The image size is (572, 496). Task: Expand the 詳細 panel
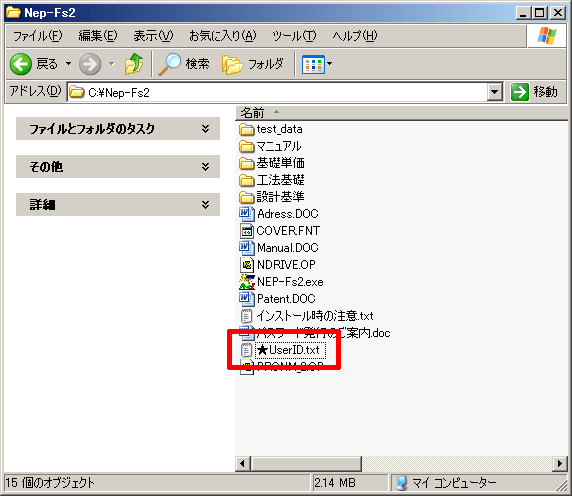click(x=118, y=205)
